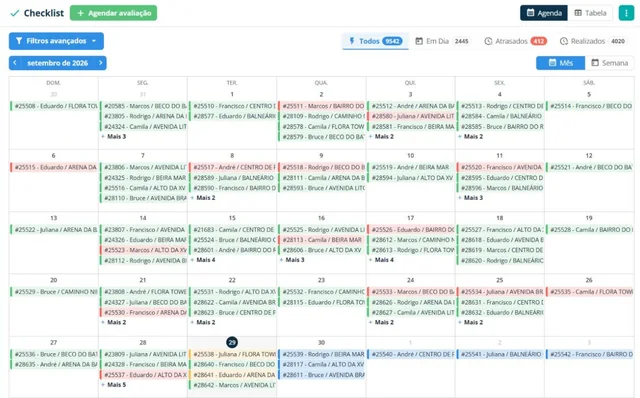Expand Mais 2 on Tuesday 8
The height and width of the screenshot is (398, 640).
[203, 198]
